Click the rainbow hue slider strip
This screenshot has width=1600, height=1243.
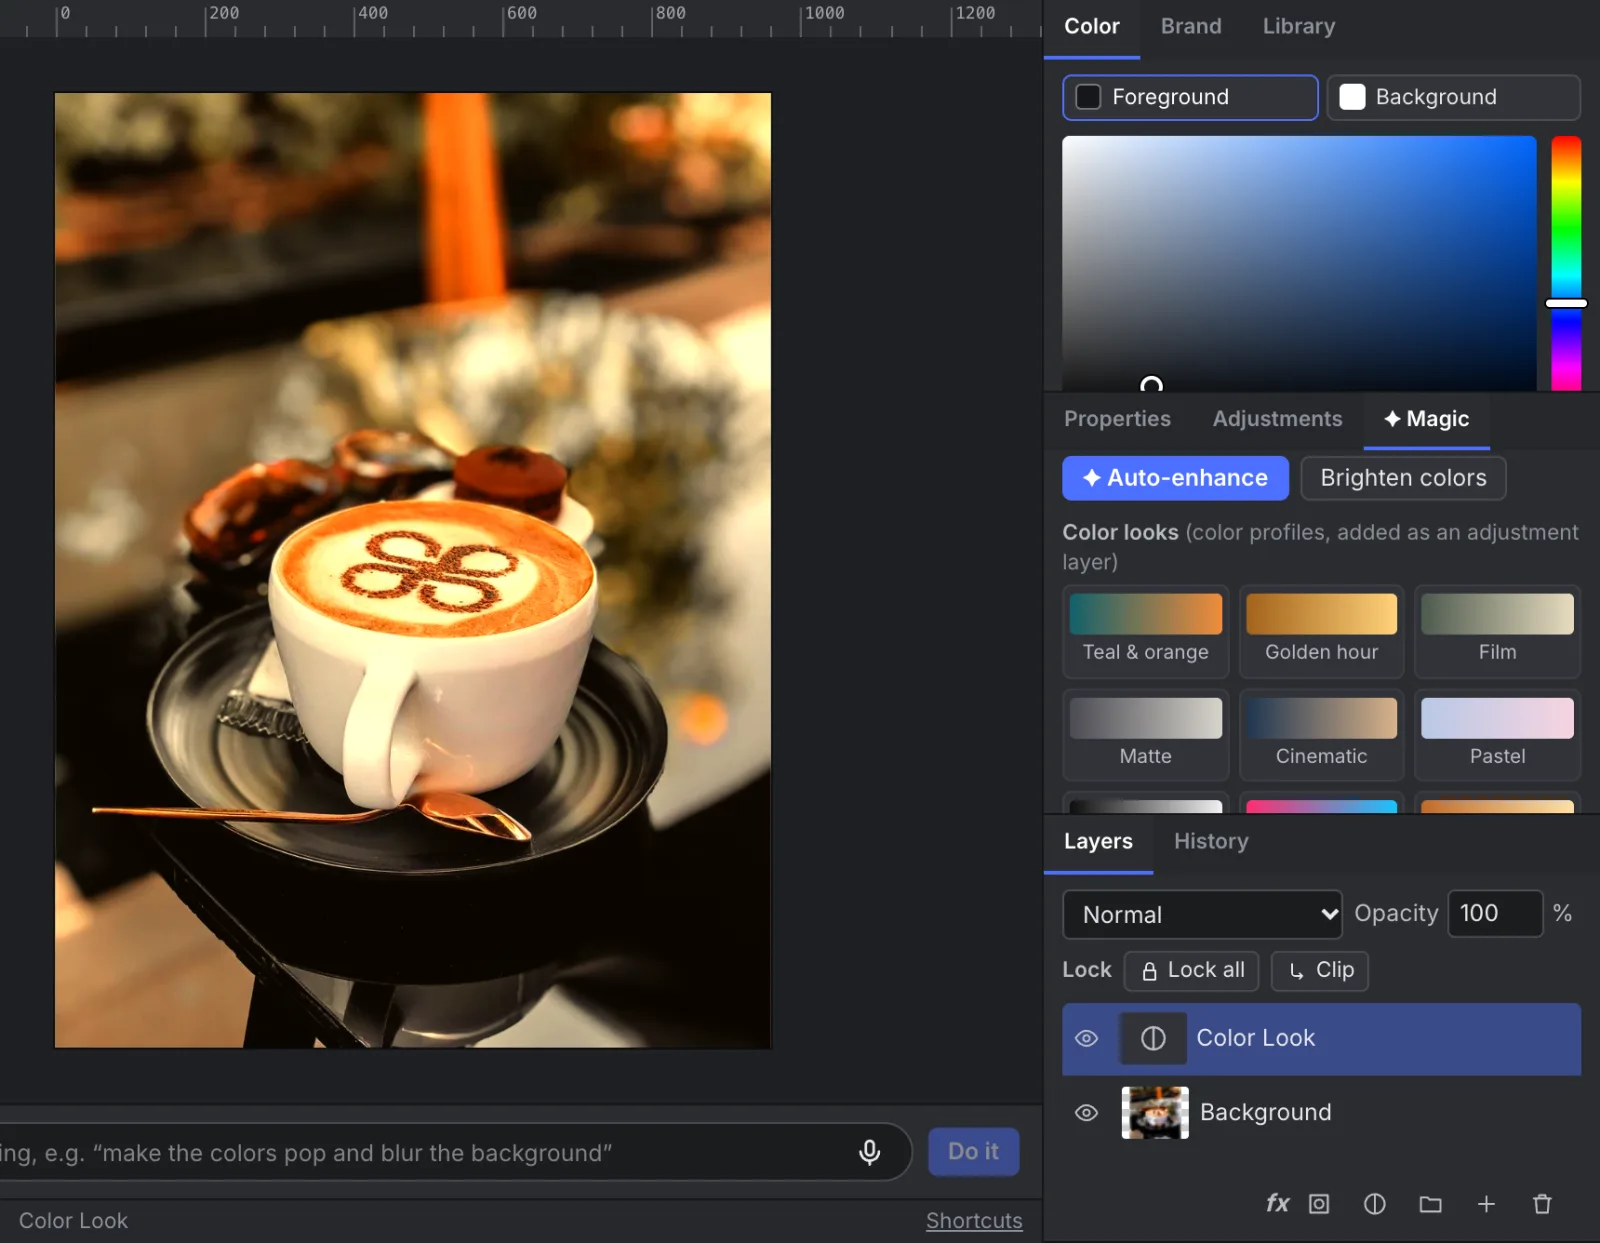click(x=1566, y=263)
